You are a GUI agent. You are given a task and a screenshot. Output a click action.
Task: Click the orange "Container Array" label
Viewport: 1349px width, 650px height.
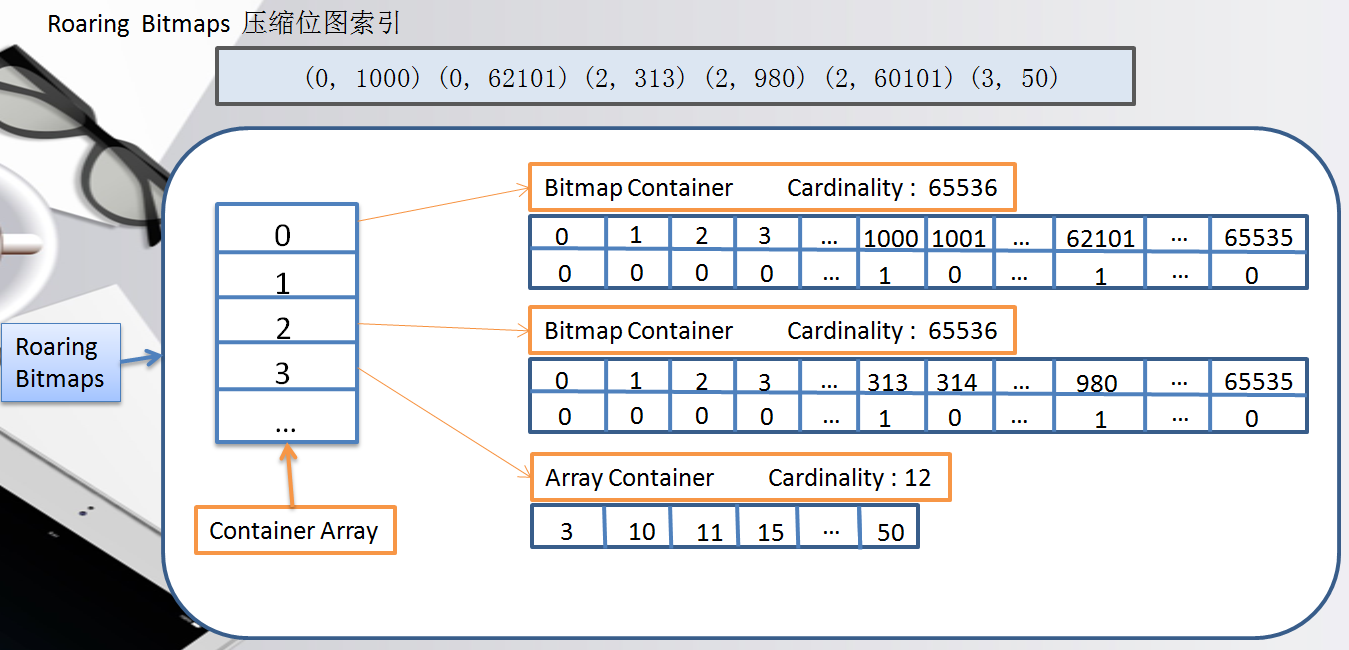294,531
